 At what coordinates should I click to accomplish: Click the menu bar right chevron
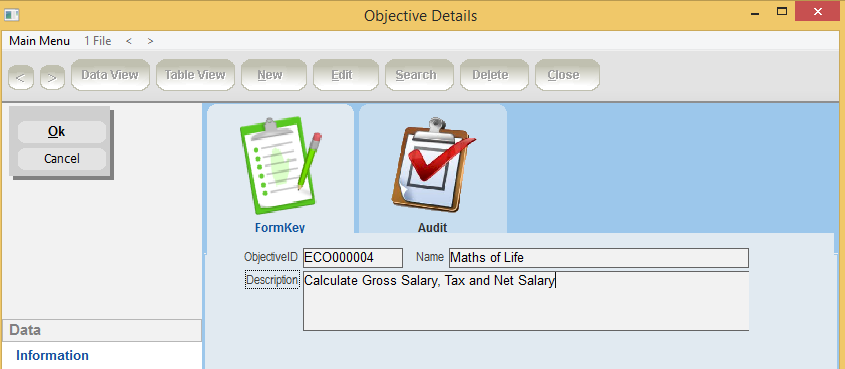coord(150,41)
